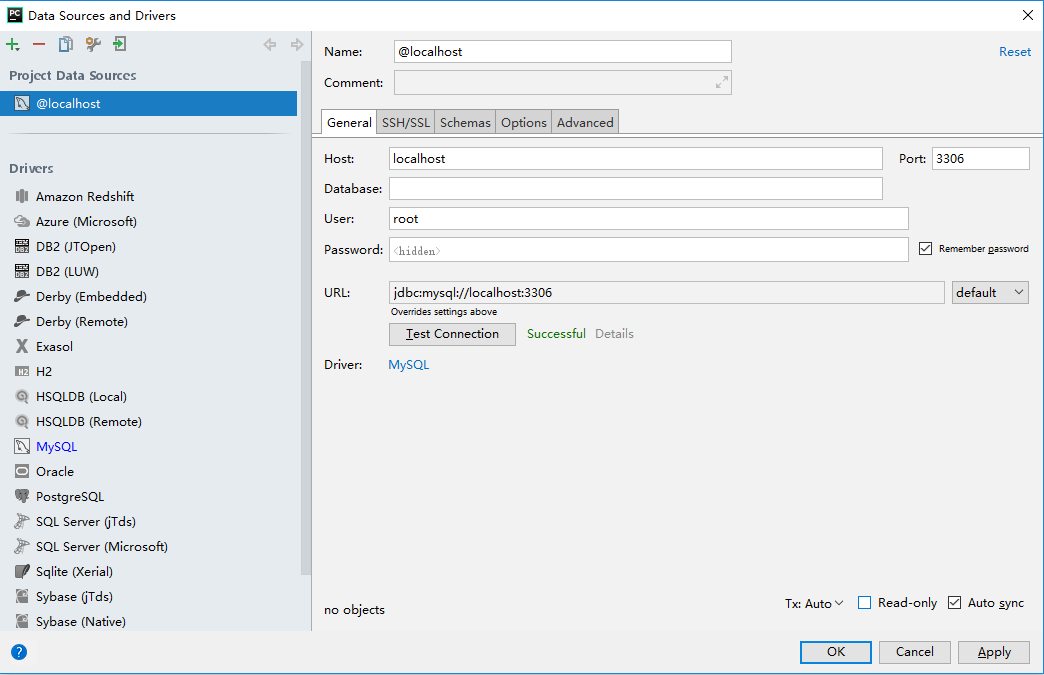1044x675 pixels.
Task: Confirm with the OK button
Action: coord(836,652)
